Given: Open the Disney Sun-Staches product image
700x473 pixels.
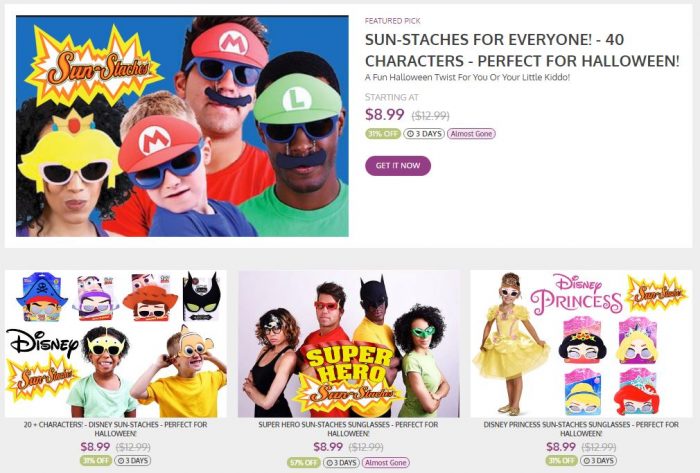Looking at the screenshot, I should [115, 343].
